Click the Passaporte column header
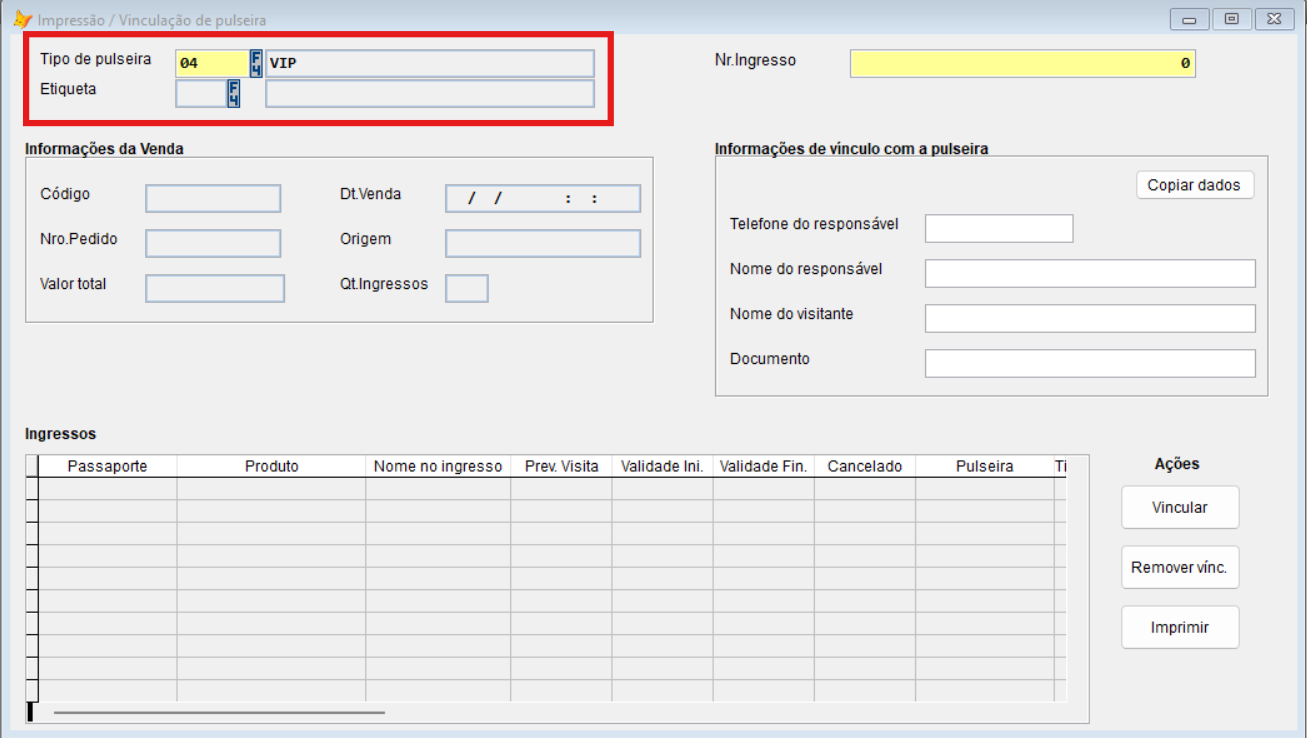1307x738 pixels. [107, 466]
